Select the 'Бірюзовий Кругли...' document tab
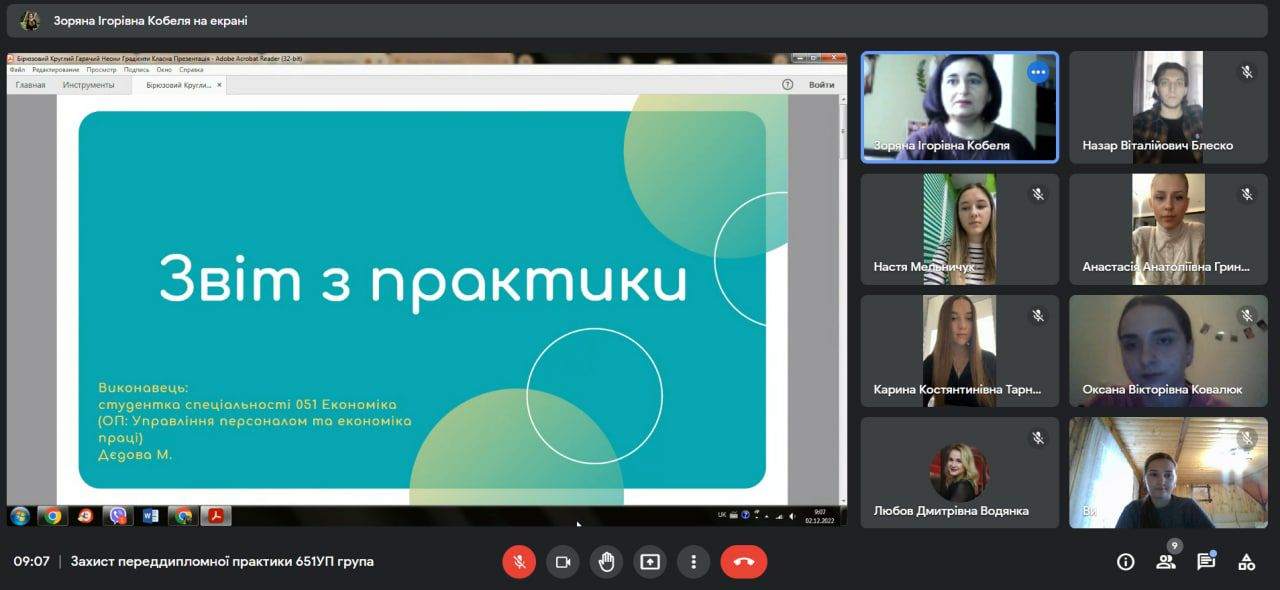The height and width of the screenshot is (590, 1280). (x=178, y=85)
